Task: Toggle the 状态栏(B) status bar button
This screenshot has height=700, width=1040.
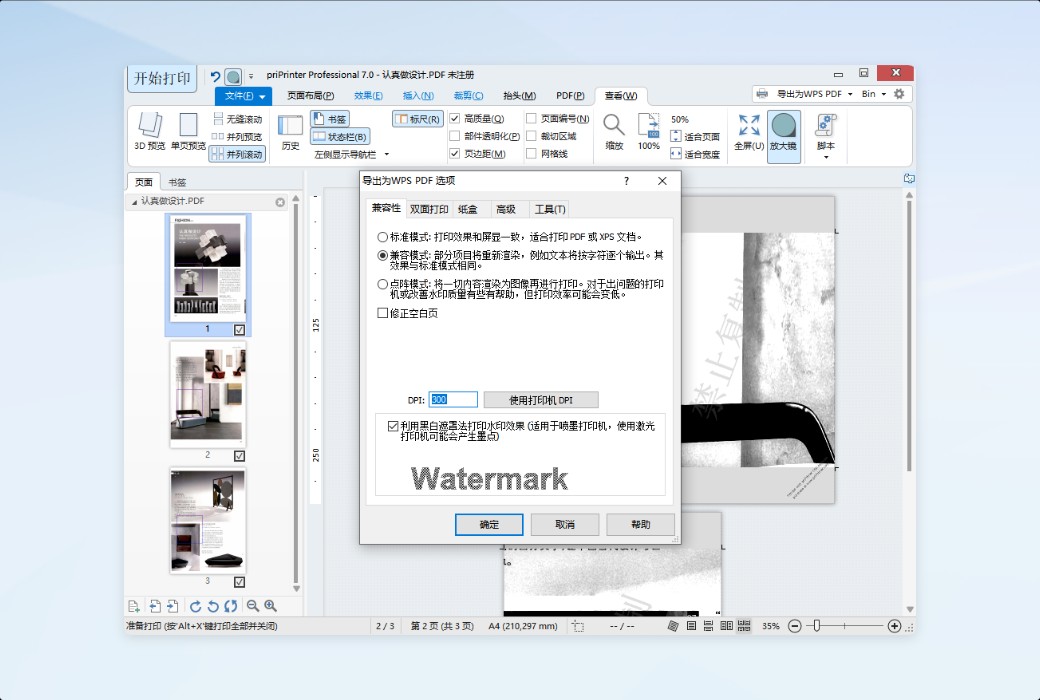Action: point(340,137)
